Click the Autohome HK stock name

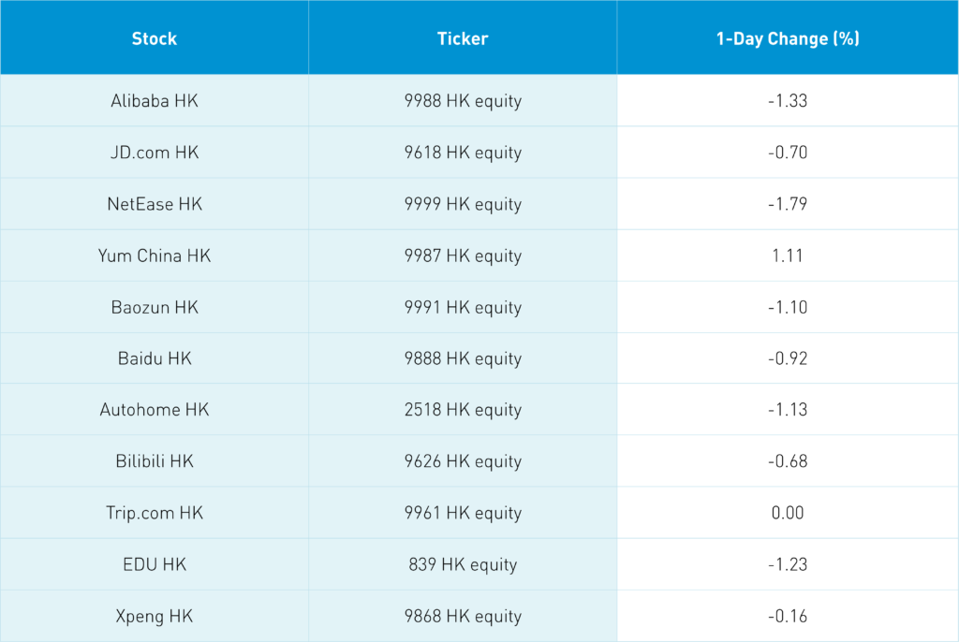pos(154,410)
